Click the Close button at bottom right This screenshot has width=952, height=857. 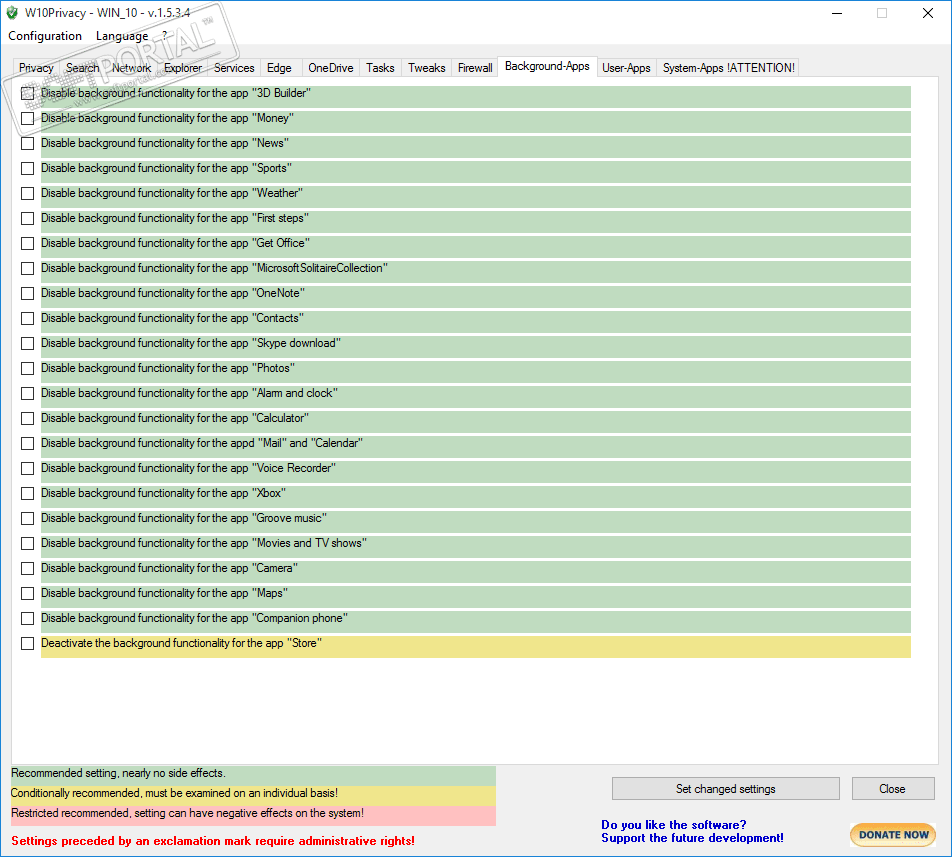point(892,788)
